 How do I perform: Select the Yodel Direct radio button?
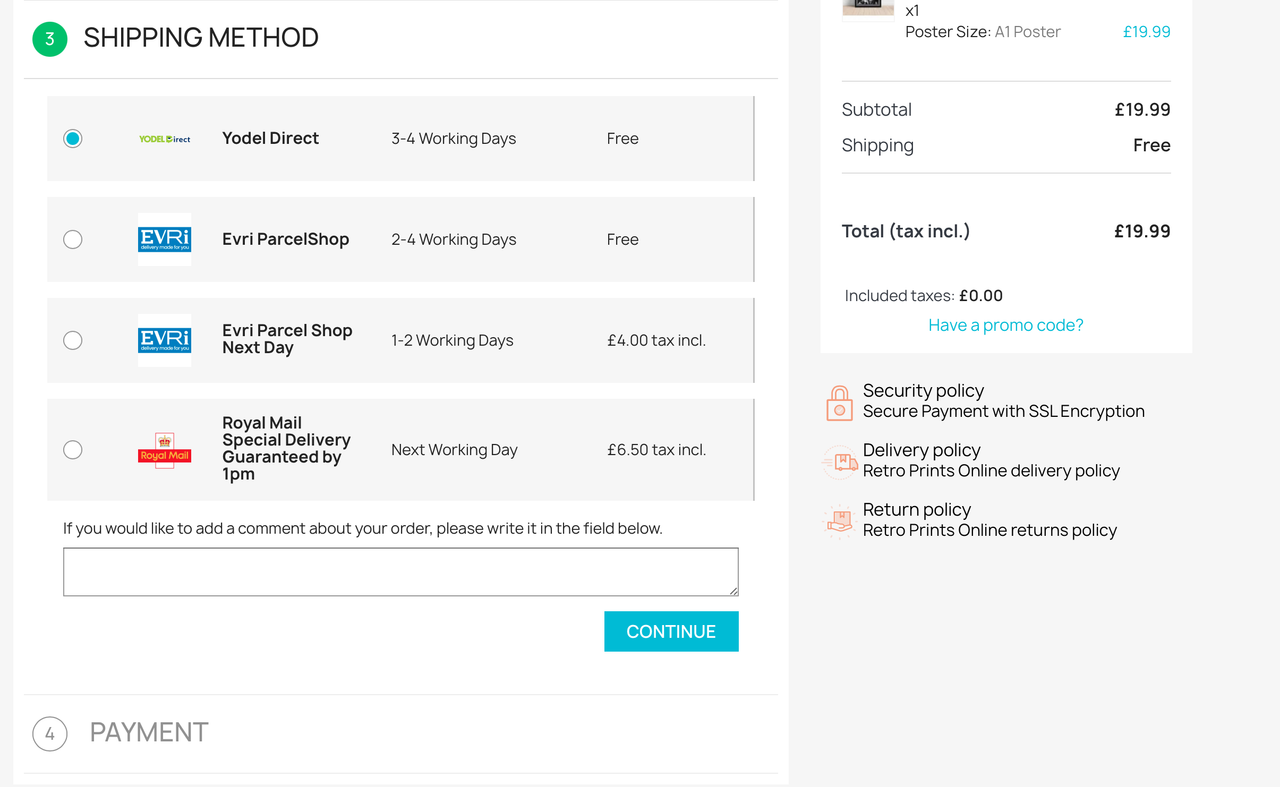pos(73,139)
